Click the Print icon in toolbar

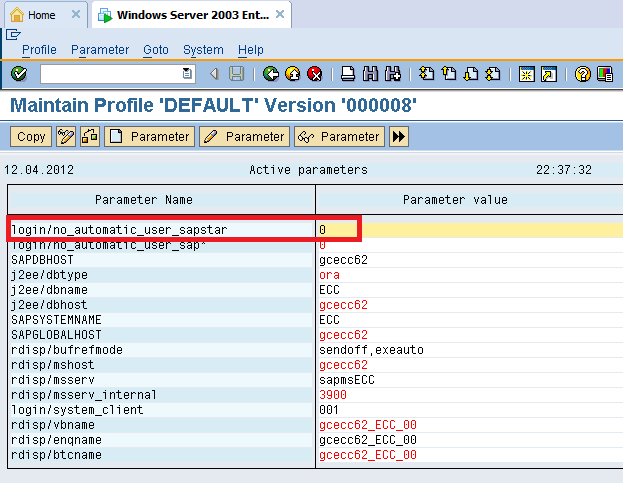coord(348,74)
